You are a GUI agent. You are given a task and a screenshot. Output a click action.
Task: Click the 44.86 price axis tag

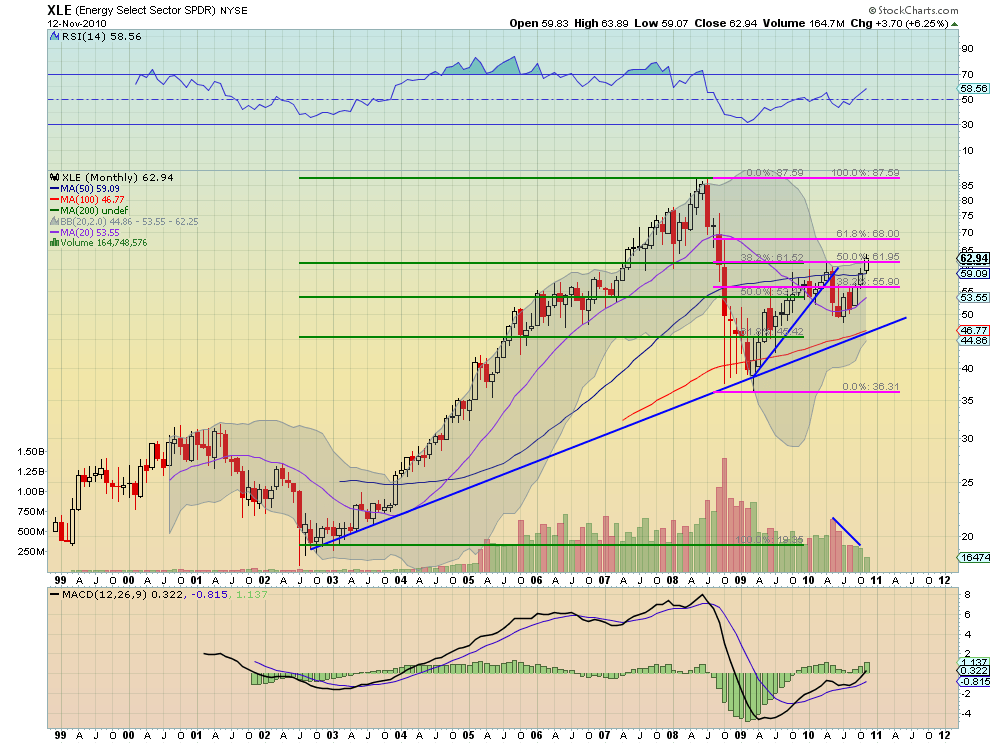[974, 340]
